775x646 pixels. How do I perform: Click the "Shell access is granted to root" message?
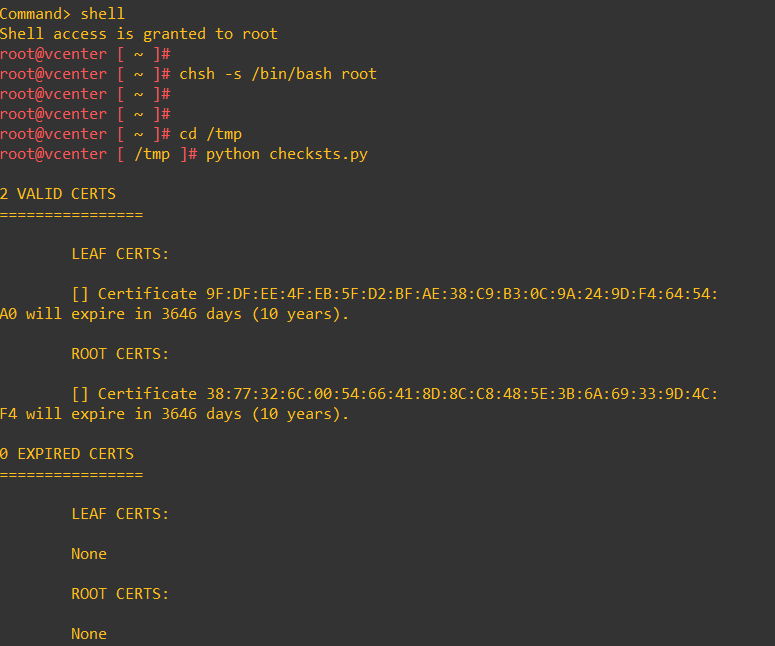[138, 34]
